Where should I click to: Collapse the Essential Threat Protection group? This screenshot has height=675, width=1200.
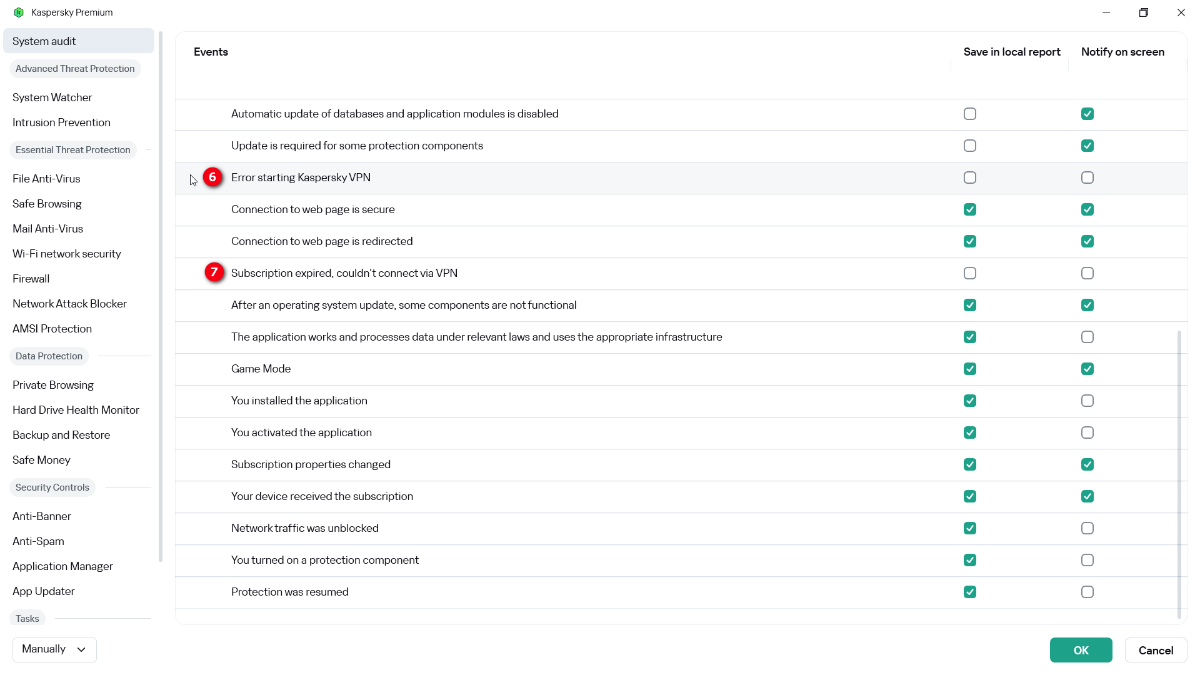(x=73, y=150)
